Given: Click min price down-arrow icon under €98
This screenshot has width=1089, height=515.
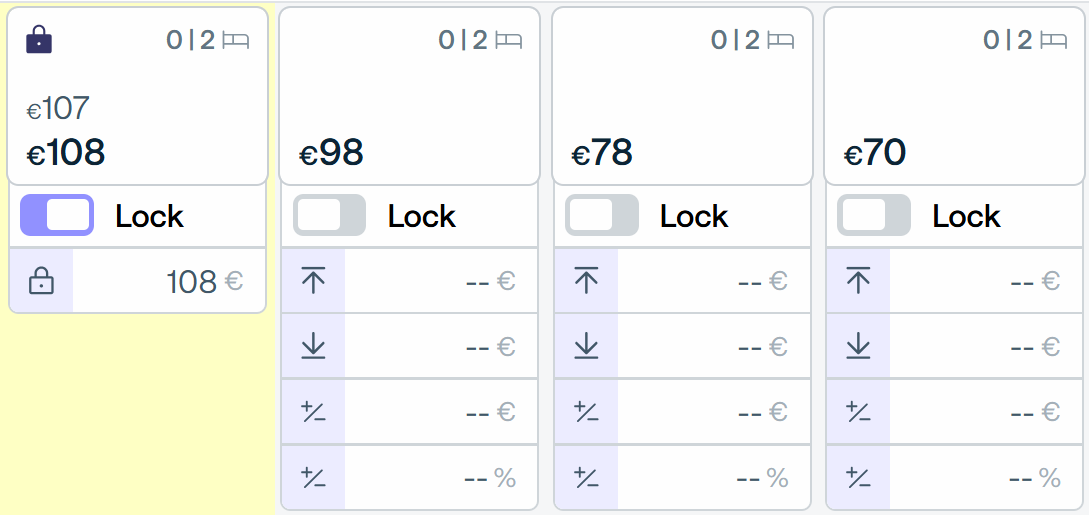Looking at the screenshot, I should tap(314, 346).
